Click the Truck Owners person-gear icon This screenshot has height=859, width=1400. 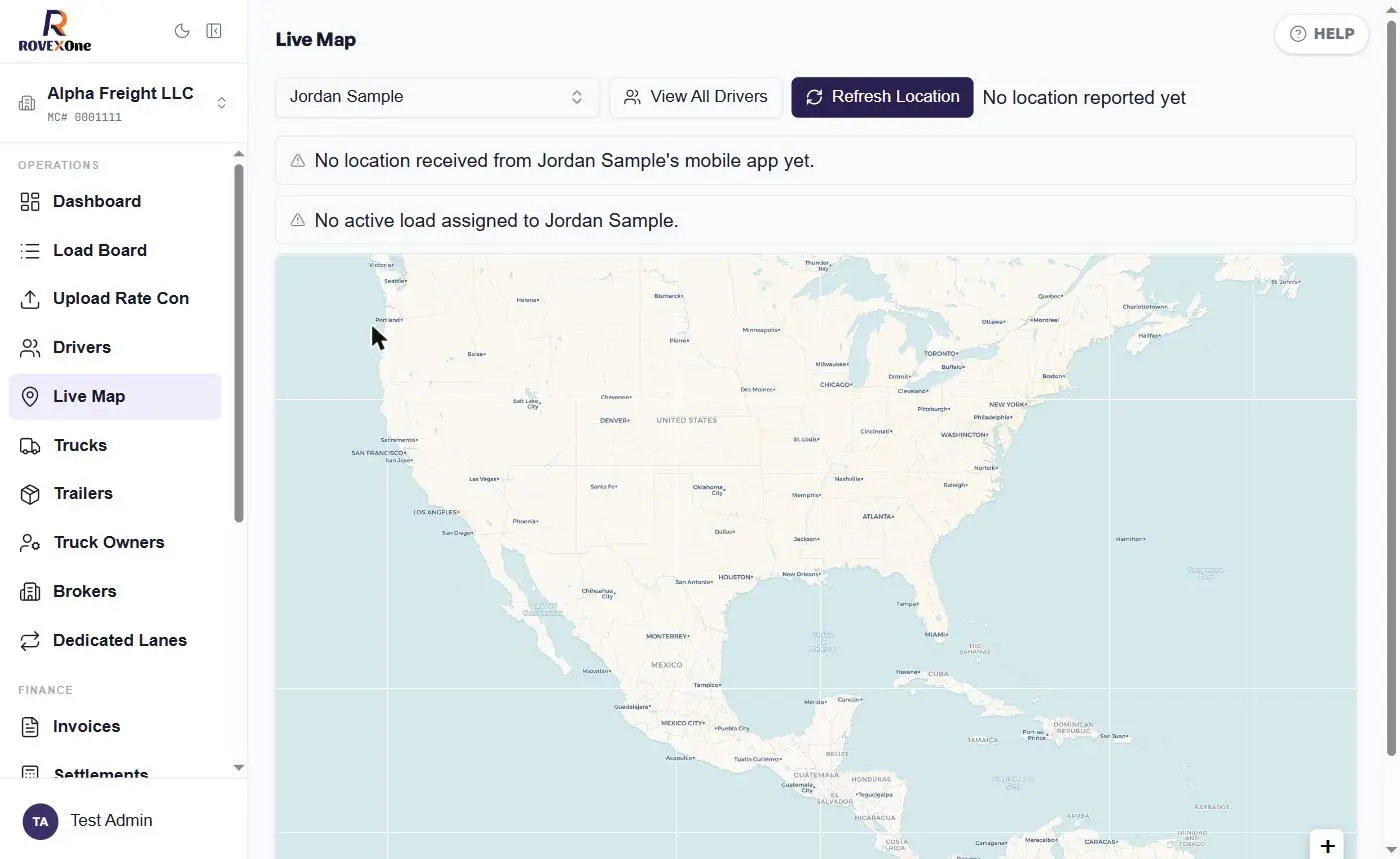[30, 543]
